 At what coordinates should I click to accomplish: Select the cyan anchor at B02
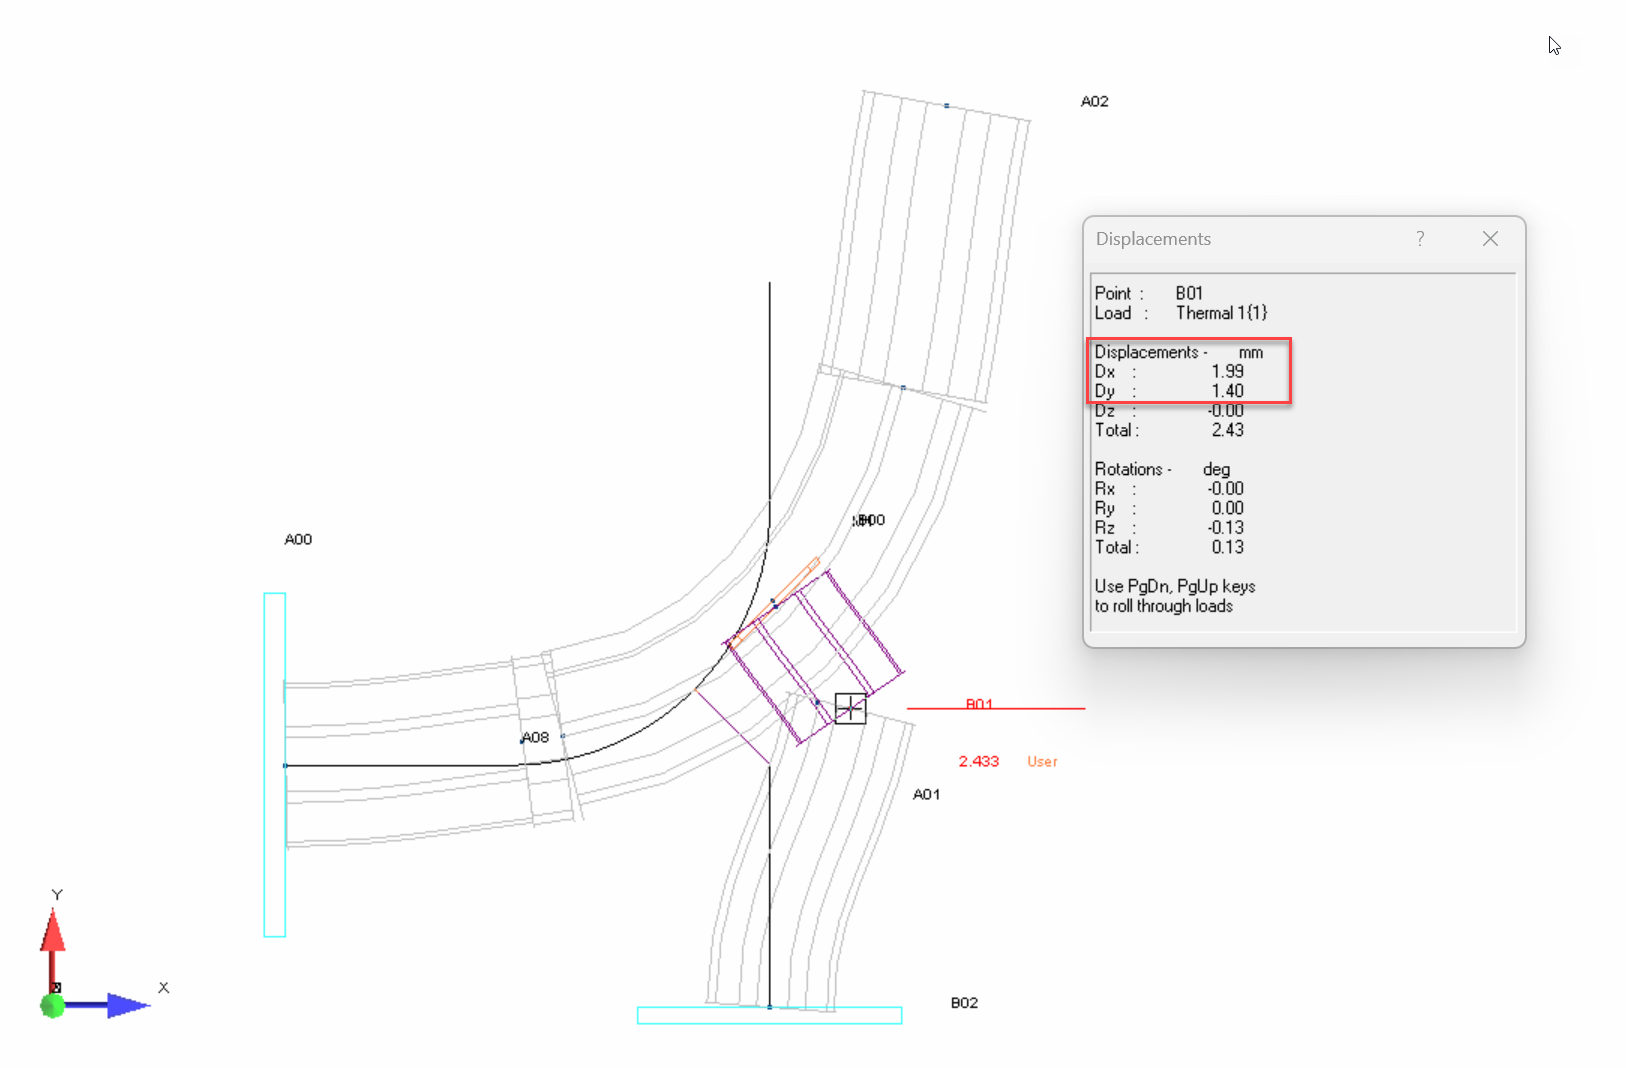pyautogui.click(x=770, y=1016)
